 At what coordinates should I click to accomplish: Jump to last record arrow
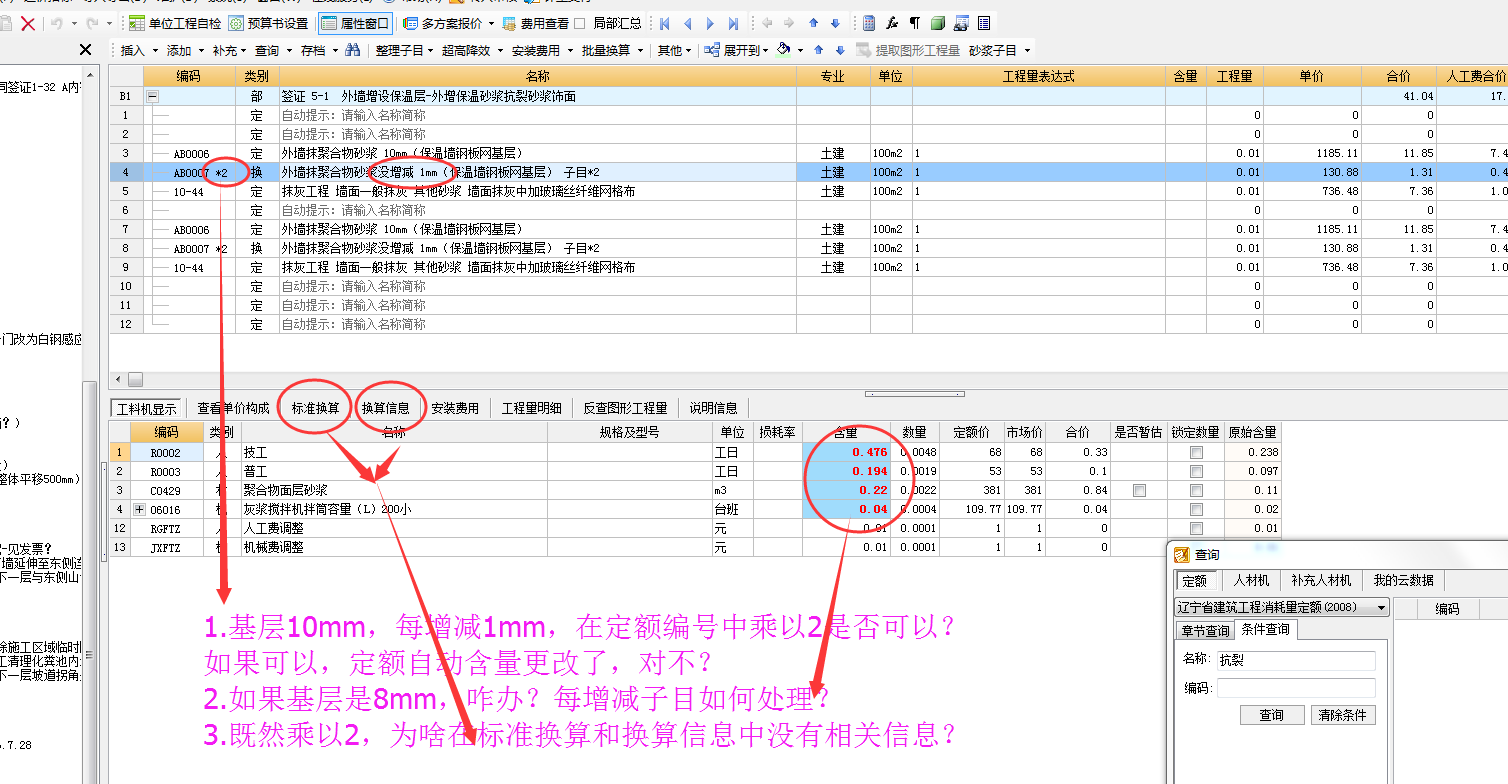click(x=734, y=23)
